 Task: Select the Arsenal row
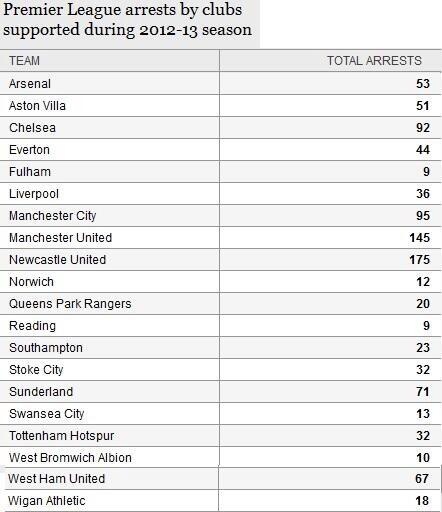[x=221, y=83]
